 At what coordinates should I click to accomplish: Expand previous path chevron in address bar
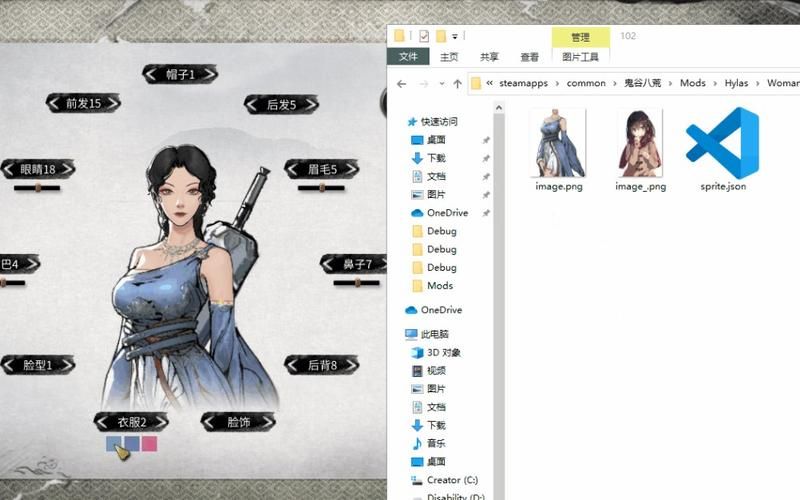489,83
